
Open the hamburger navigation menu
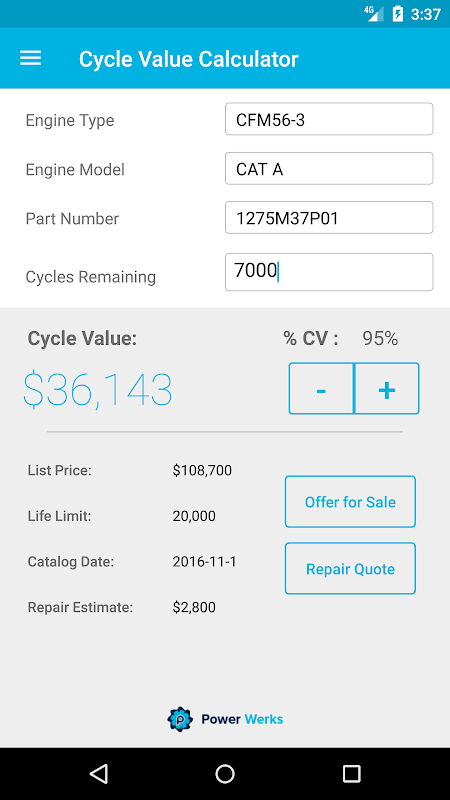point(31,58)
